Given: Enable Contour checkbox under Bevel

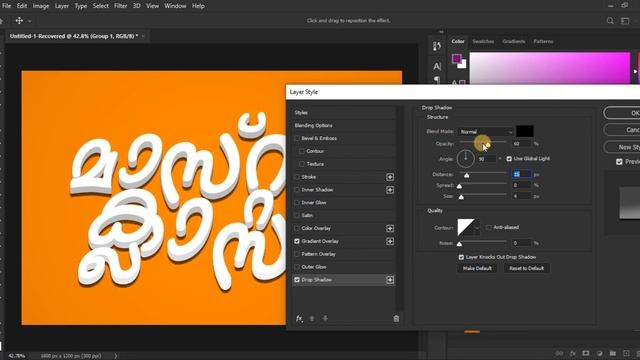Looking at the screenshot, I should [x=302, y=151].
